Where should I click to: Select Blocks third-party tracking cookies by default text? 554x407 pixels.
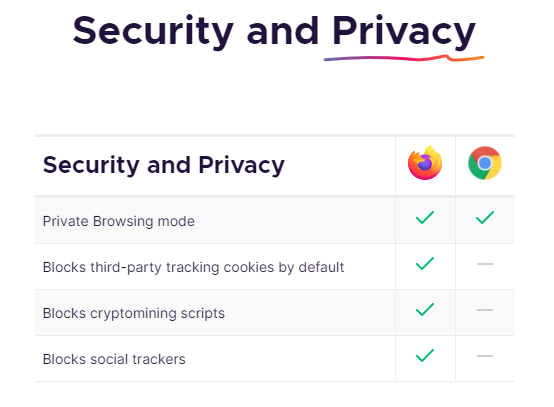coord(193,267)
